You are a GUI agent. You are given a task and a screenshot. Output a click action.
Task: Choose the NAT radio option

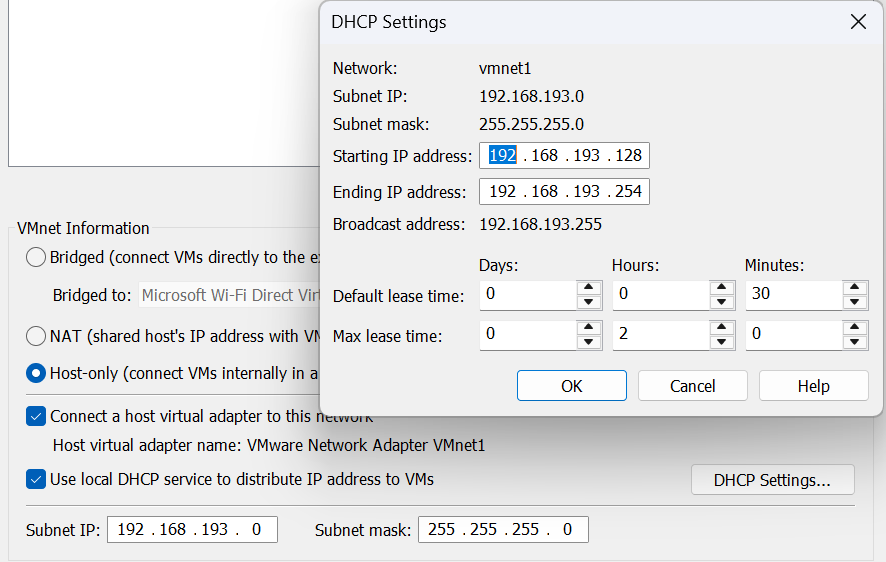(36, 336)
